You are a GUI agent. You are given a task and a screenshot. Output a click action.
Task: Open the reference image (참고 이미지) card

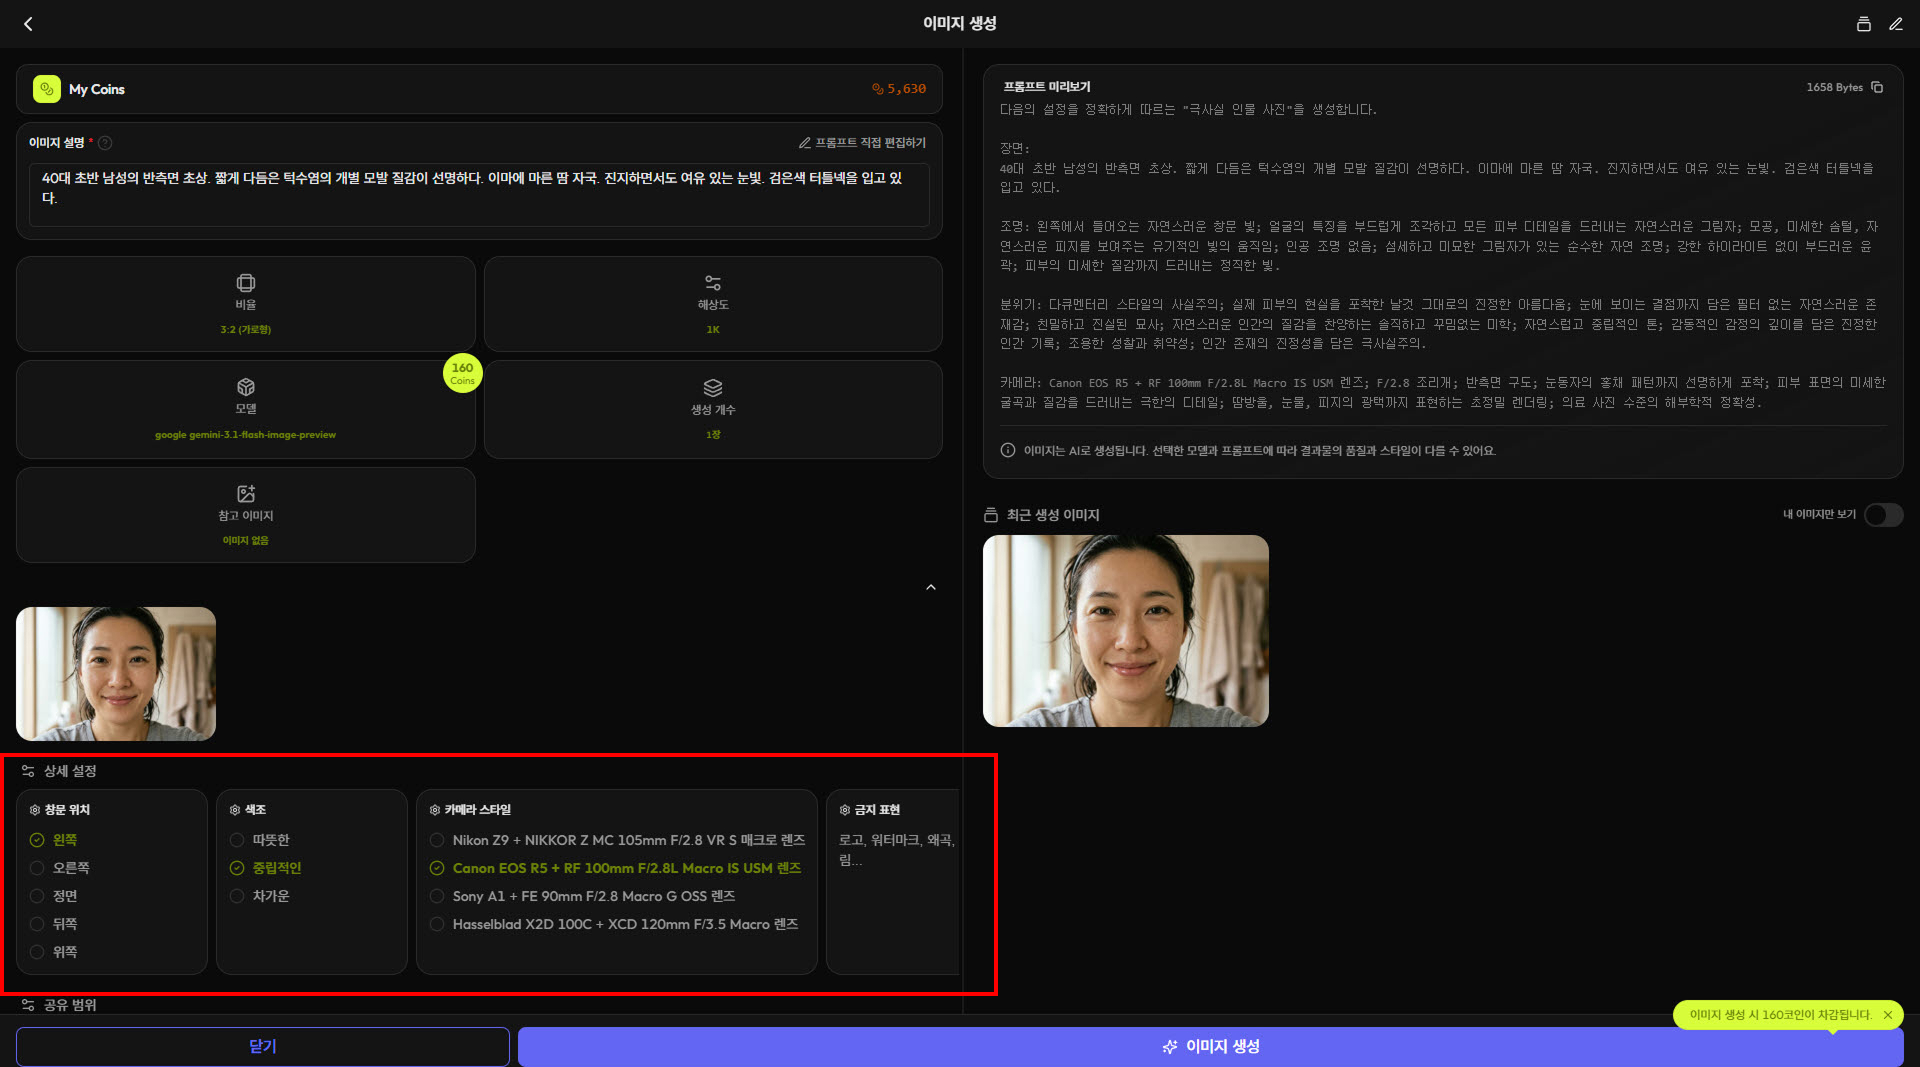[x=245, y=514]
